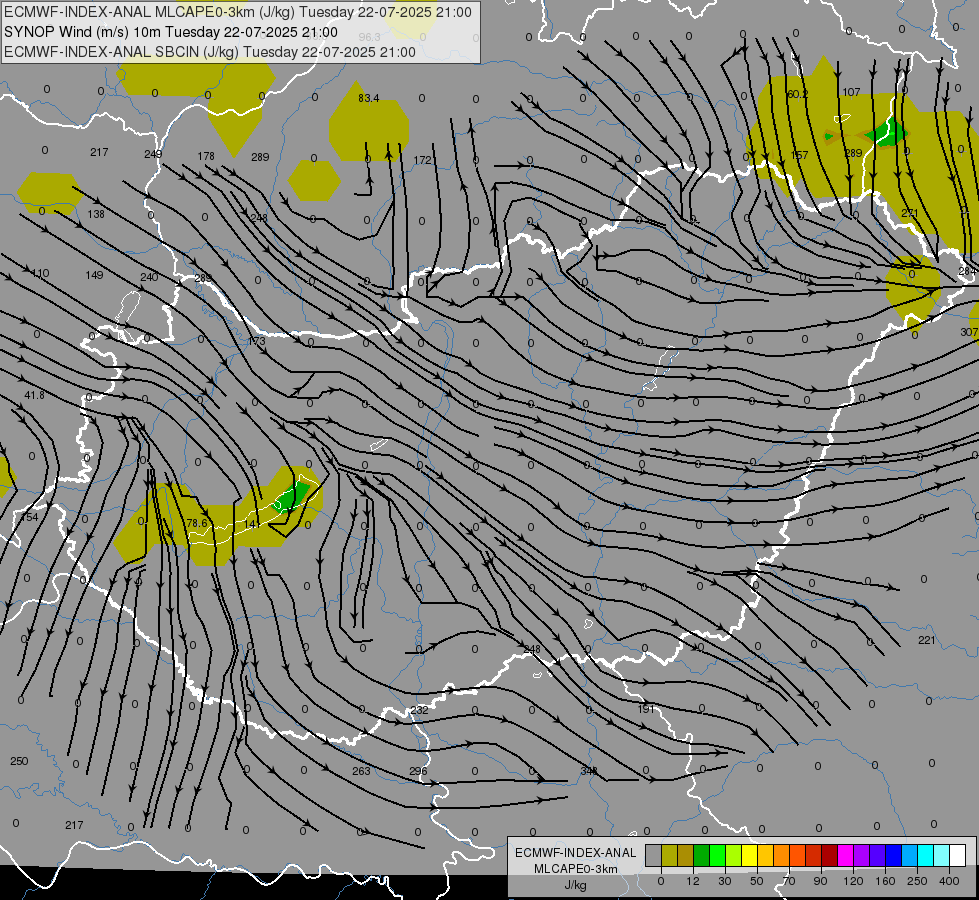The image size is (979, 900).
Task: Click the map value 263
Action: (x=362, y=771)
